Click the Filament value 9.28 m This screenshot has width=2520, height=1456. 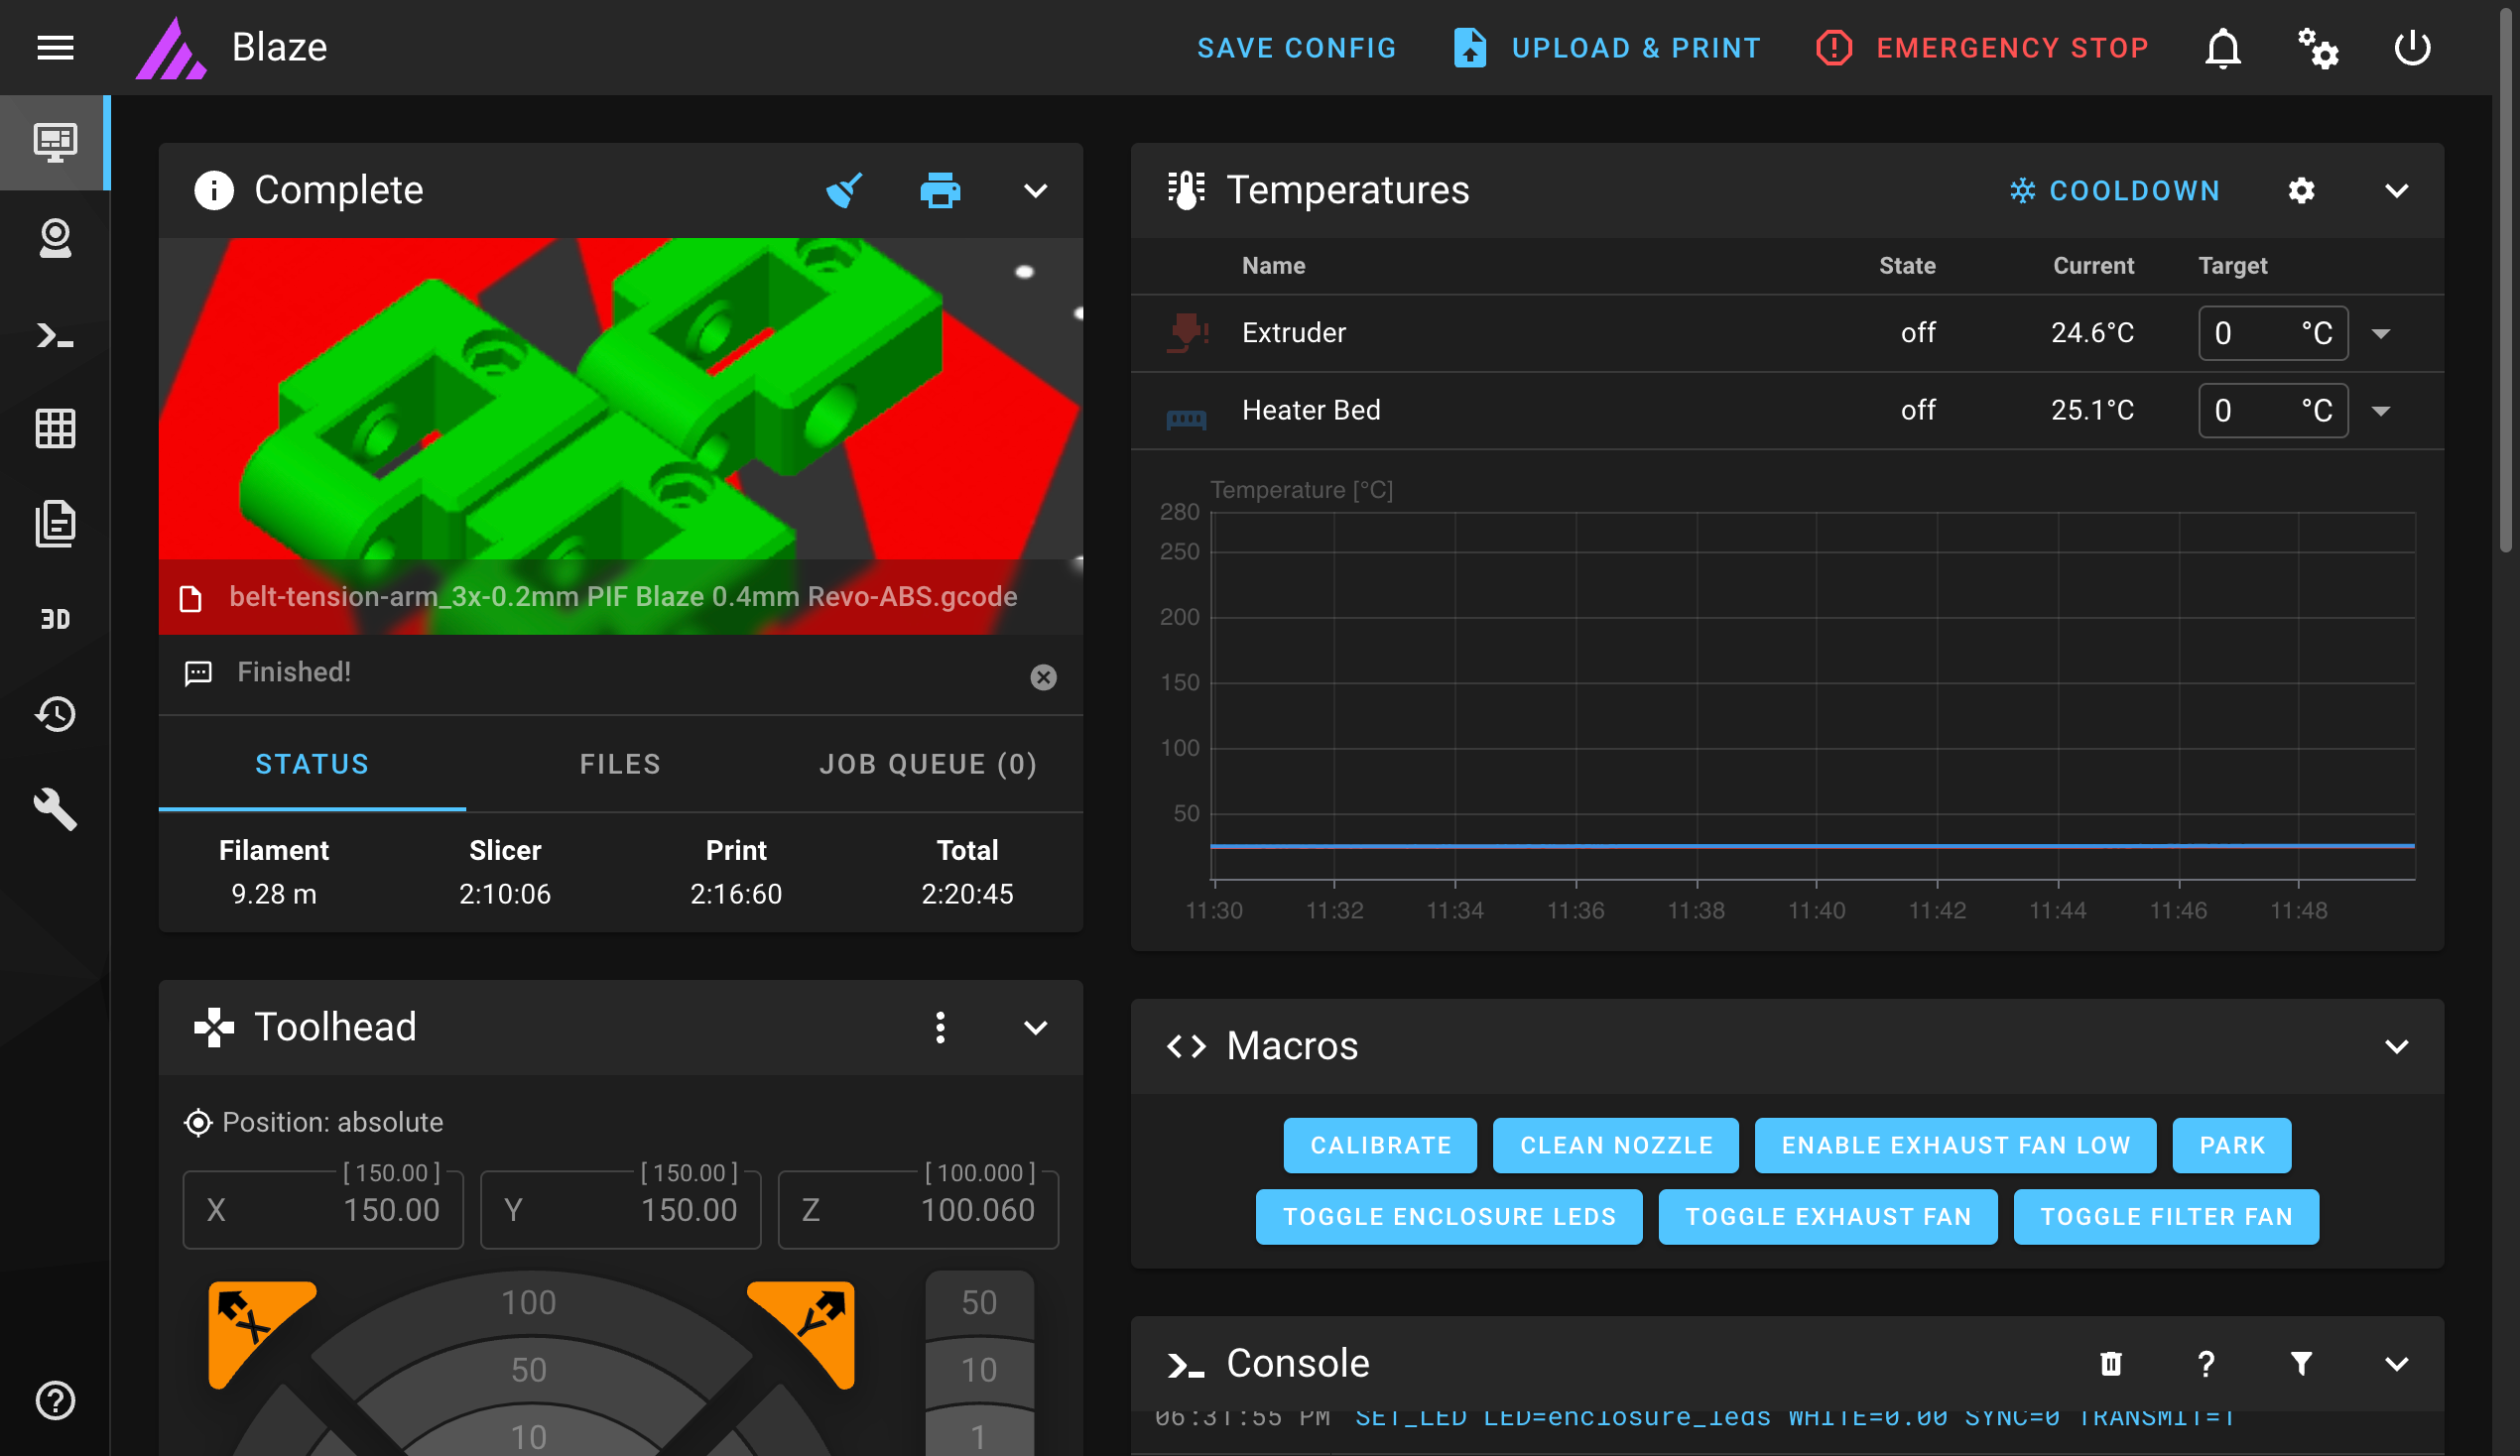(274, 894)
